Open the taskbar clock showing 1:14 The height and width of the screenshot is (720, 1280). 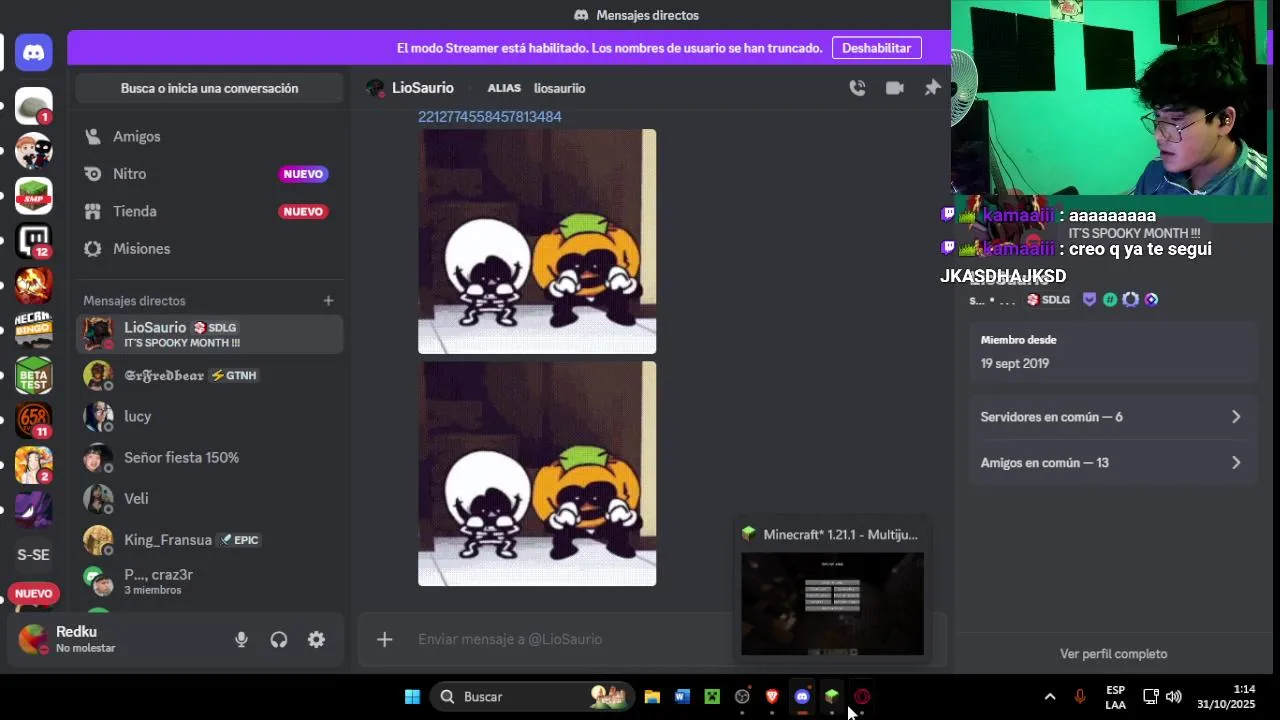tap(1226, 696)
